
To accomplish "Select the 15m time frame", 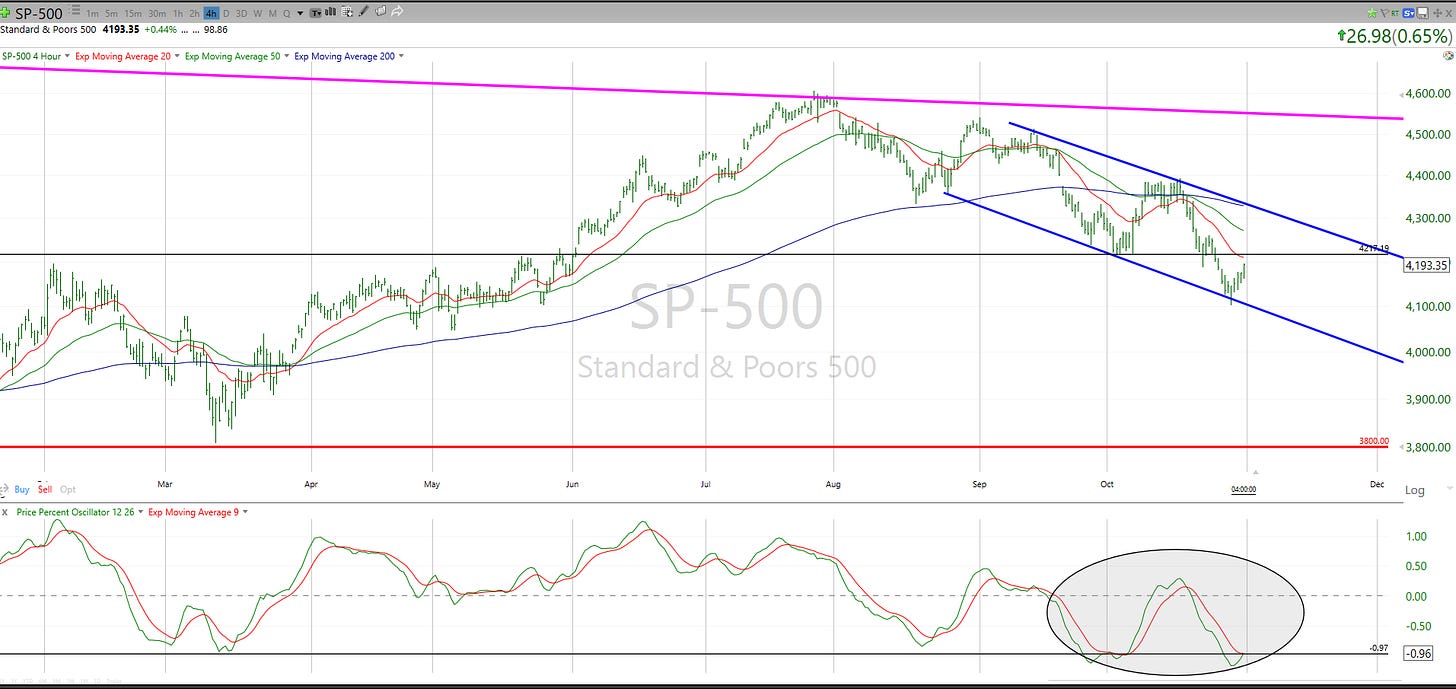I will [x=133, y=13].
